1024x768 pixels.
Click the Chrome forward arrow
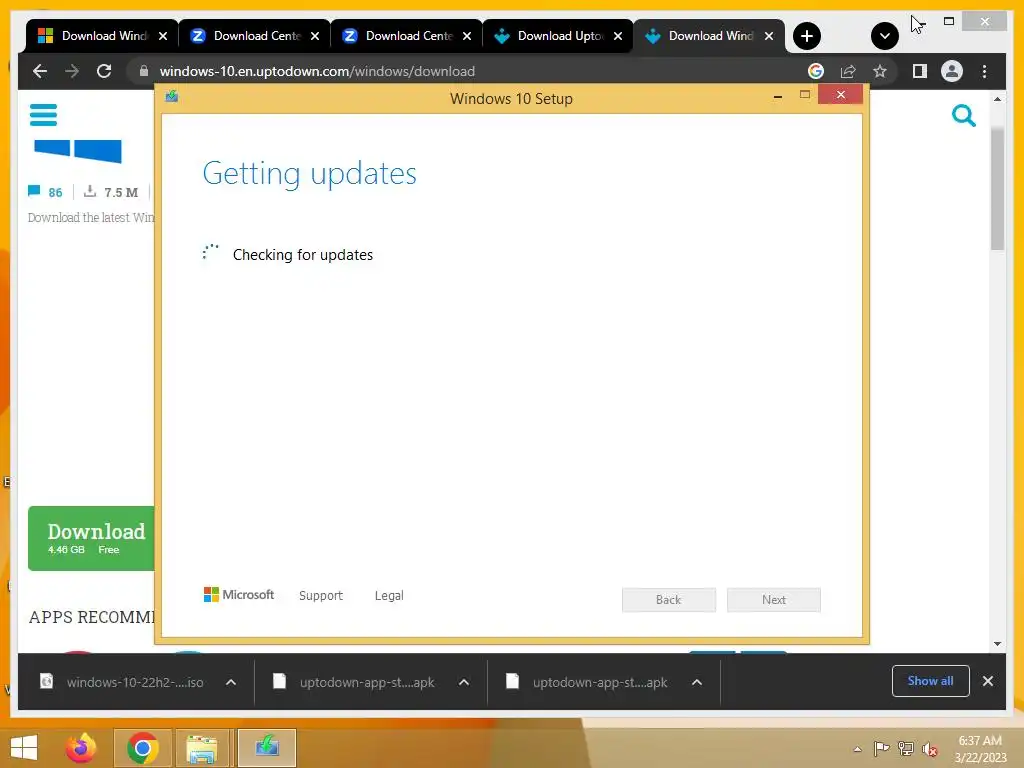coord(72,71)
